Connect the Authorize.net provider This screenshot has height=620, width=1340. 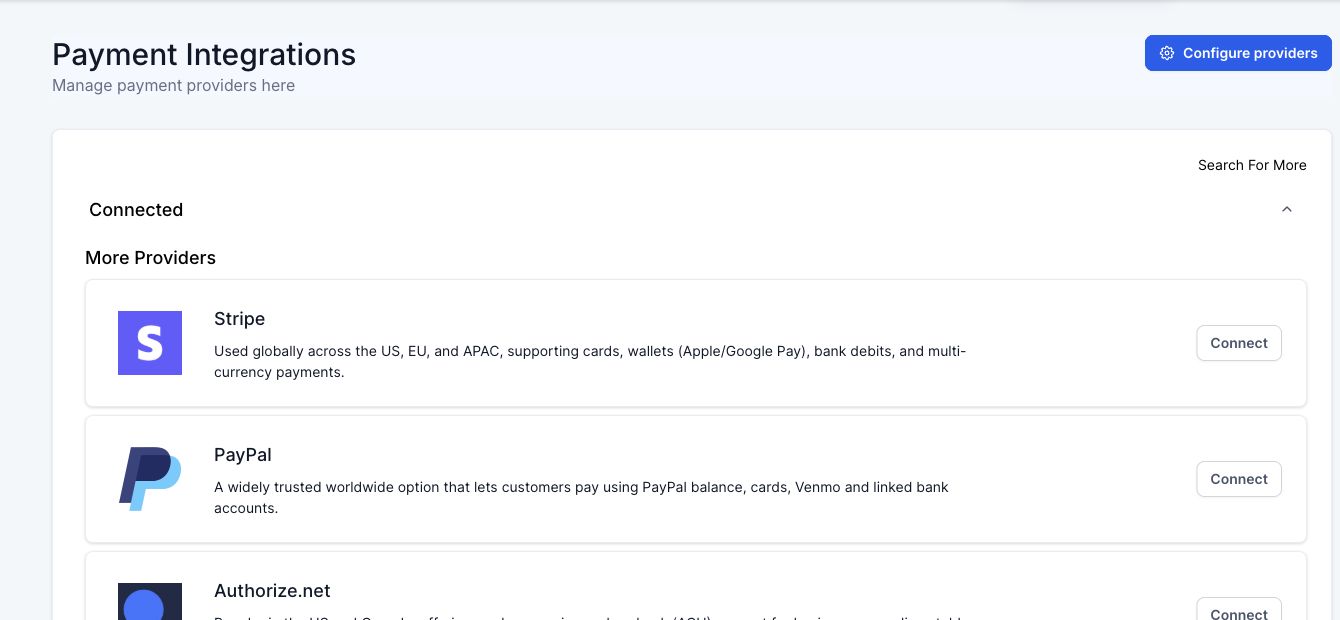[x=1239, y=609]
